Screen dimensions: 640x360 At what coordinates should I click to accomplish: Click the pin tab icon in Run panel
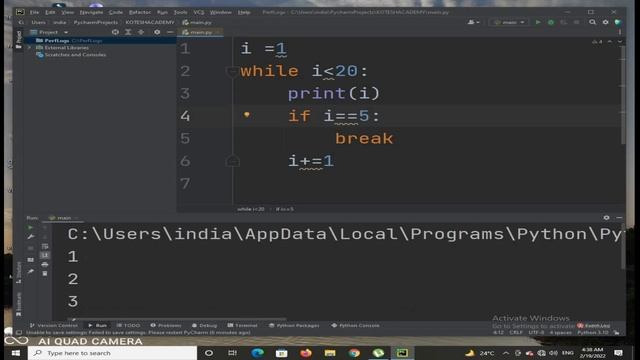[31, 271]
